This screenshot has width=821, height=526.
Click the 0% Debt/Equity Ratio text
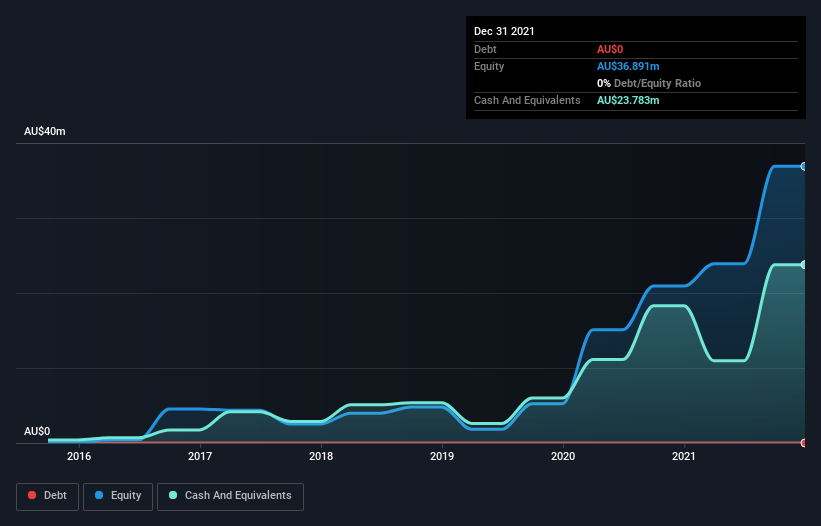click(x=649, y=83)
